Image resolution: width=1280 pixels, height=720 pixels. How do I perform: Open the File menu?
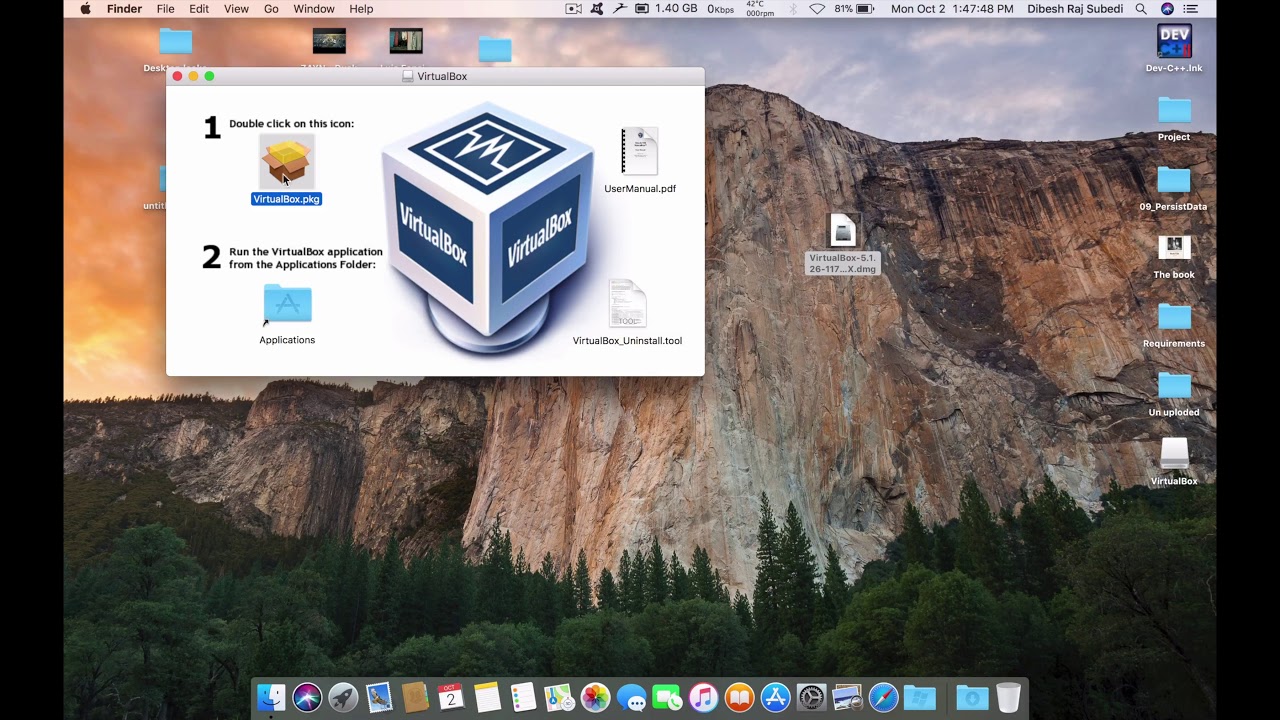point(165,9)
